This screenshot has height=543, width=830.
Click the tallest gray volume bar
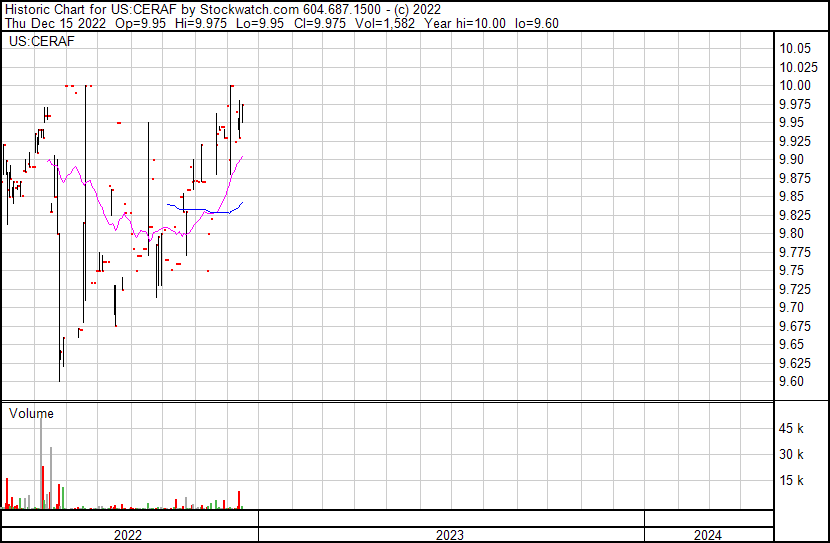tap(41, 460)
